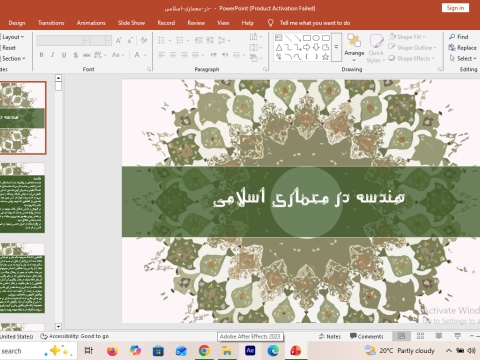Image resolution: width=480 pixels, height=360 pixels.
Task: Select the second slide thumbnail
Action: 22,198
